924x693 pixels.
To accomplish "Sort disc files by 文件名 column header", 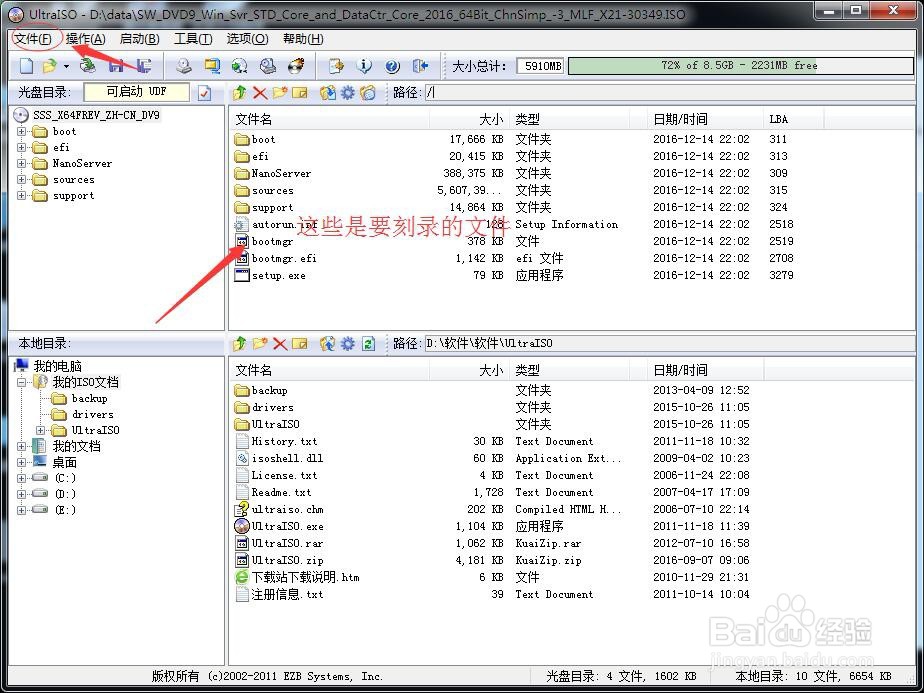I will click(330, 119).
